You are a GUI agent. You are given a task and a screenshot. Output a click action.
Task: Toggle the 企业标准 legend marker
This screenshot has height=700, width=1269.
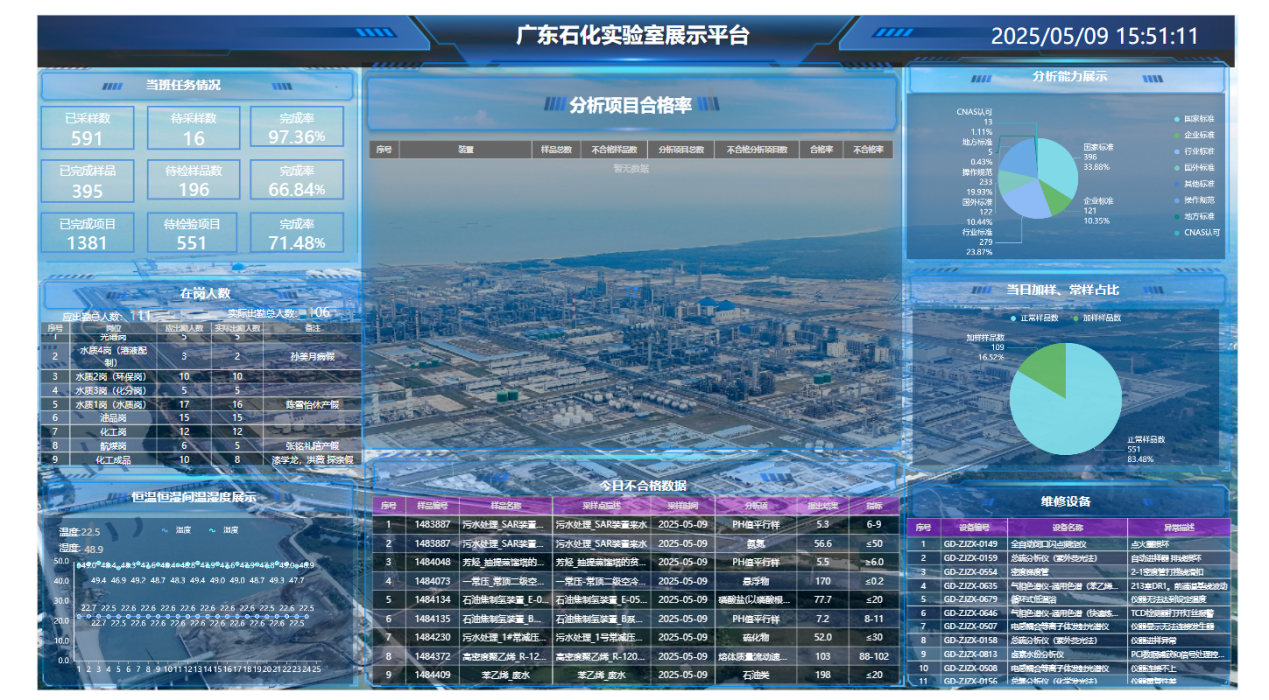click(1176, 135)
